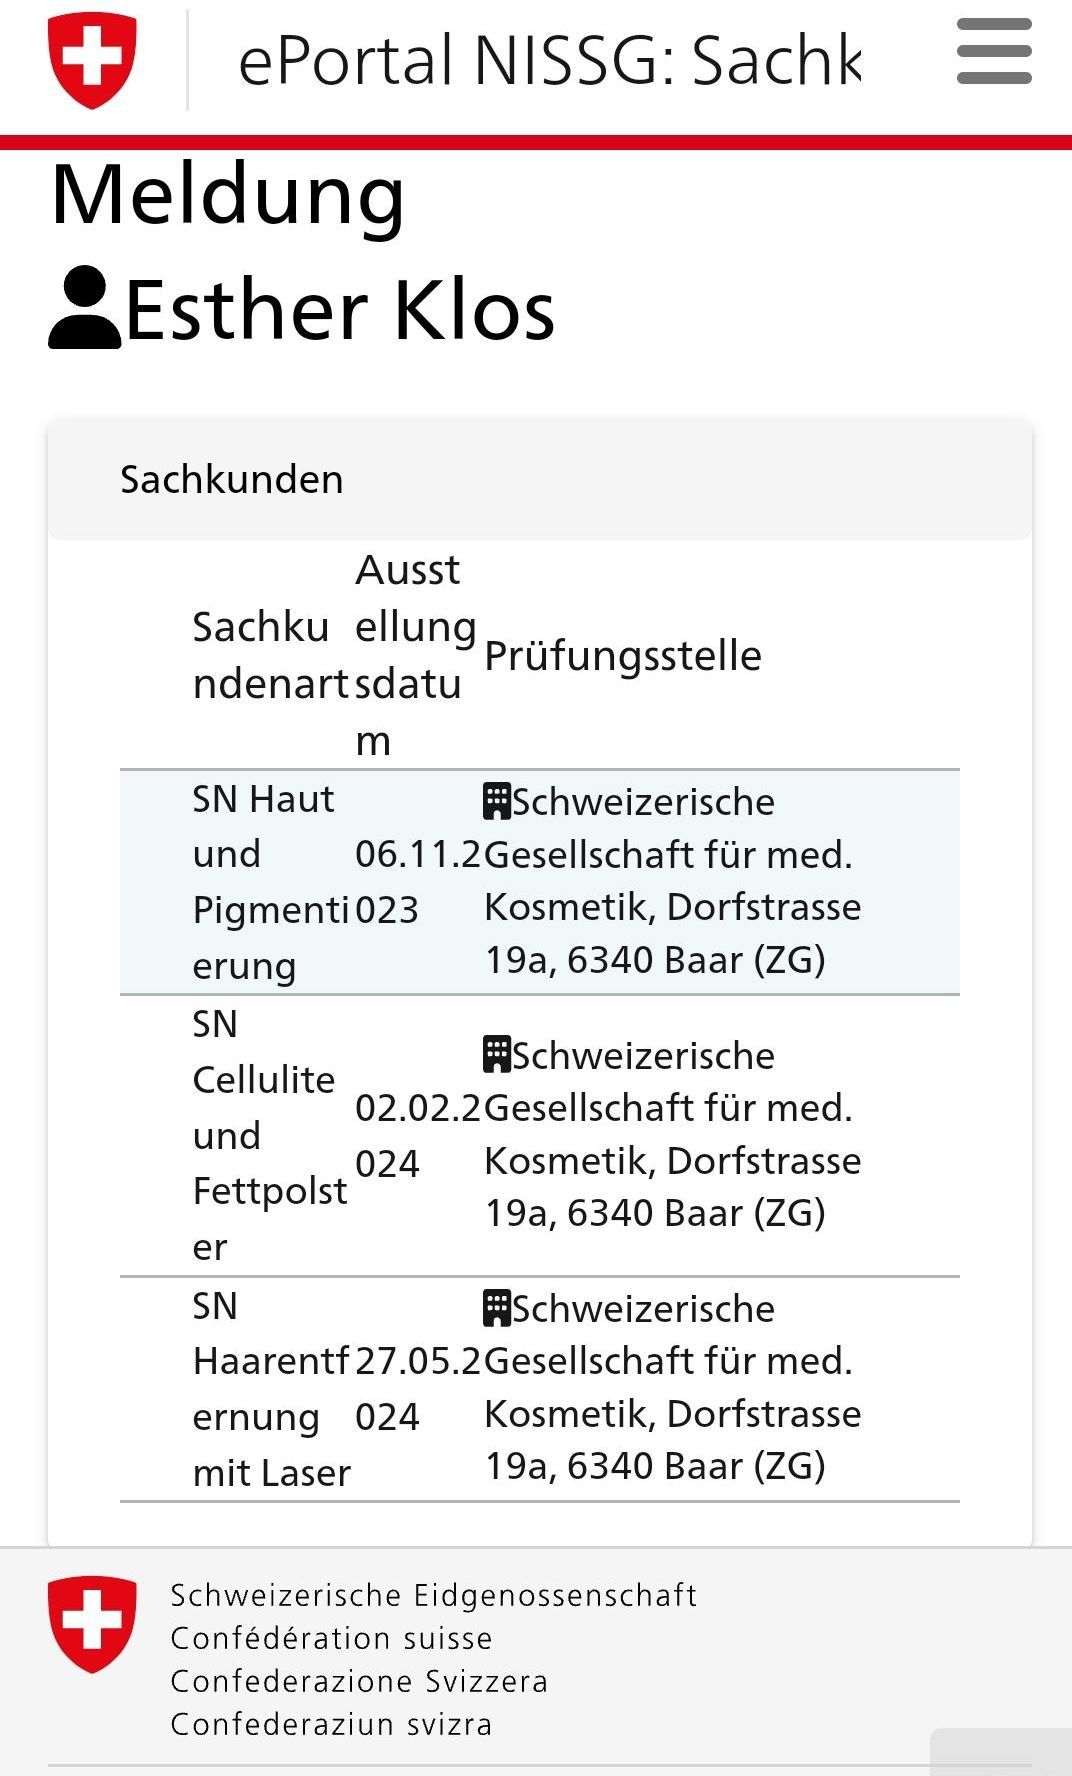This screenshot has width=1072, height=1776.
Task: Click building icon in Haut und Pigmentierung row
Action: click(497, 801)
